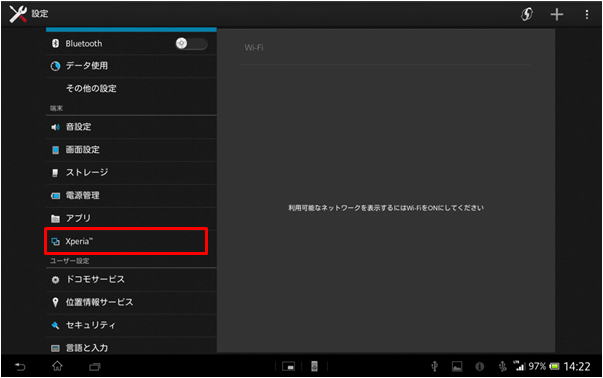Click the display icon beside 画面設定
The image size is (603, 378).
click(55, 150)
